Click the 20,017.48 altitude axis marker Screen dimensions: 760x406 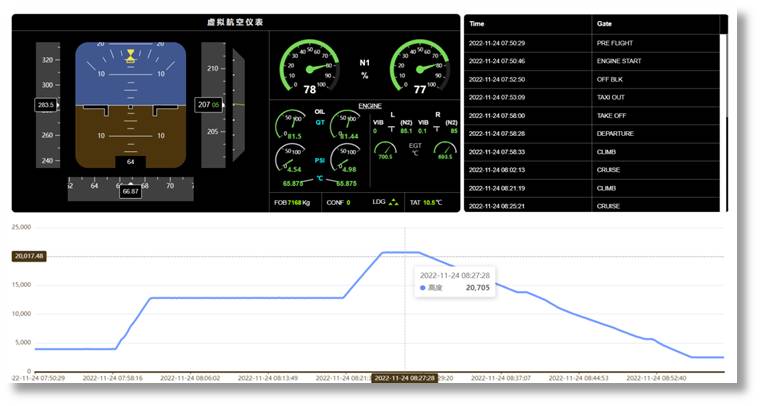(28, 257)
